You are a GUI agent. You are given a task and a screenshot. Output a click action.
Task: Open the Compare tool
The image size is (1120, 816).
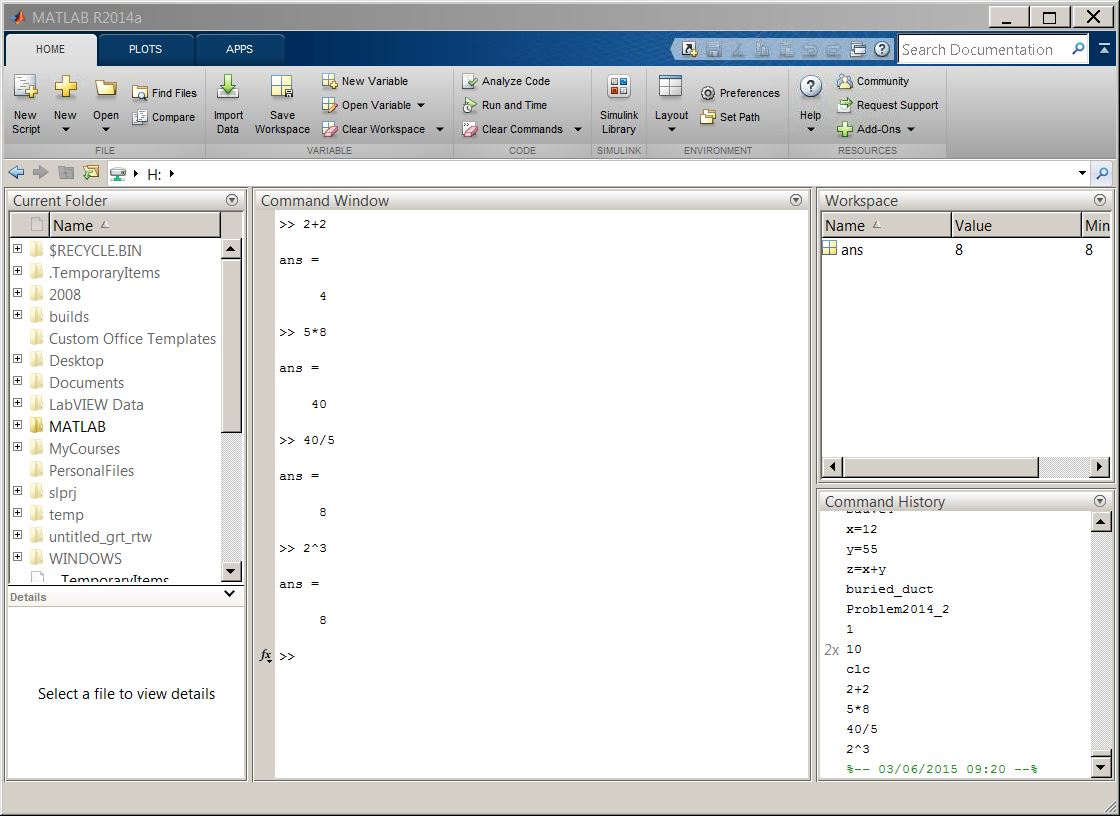[x=164, y=117]
